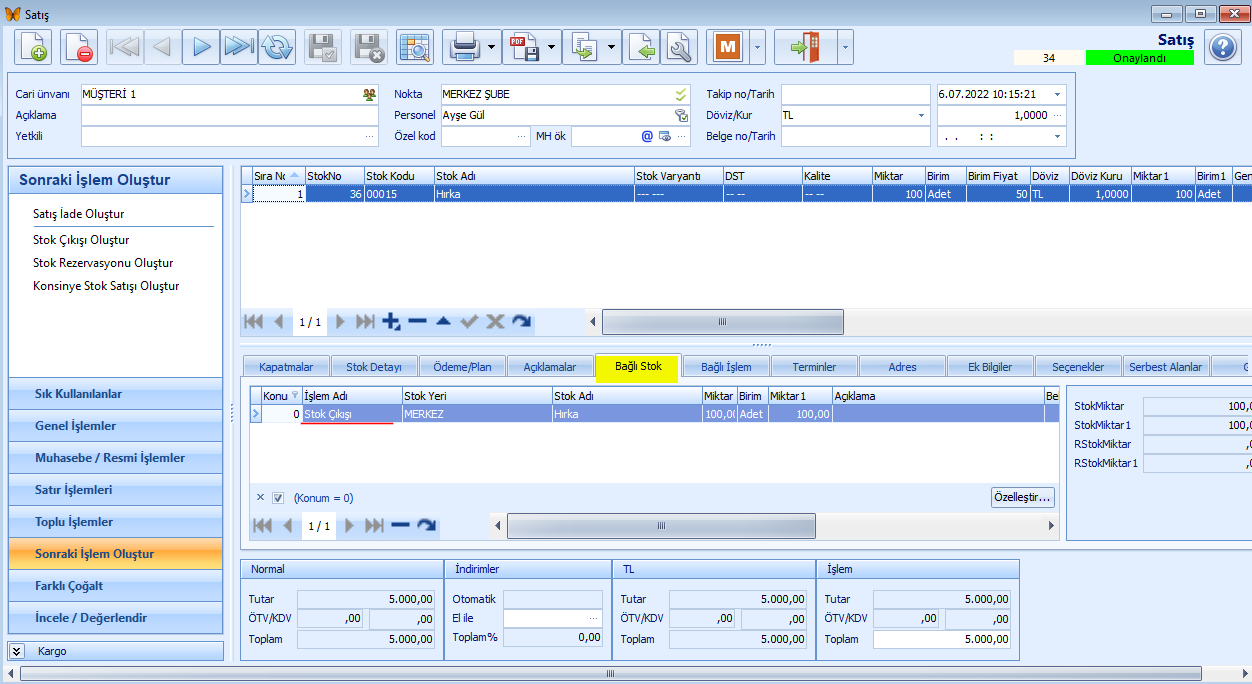Open the date-time 6.07.2022 dropdown

(1058, 94)
